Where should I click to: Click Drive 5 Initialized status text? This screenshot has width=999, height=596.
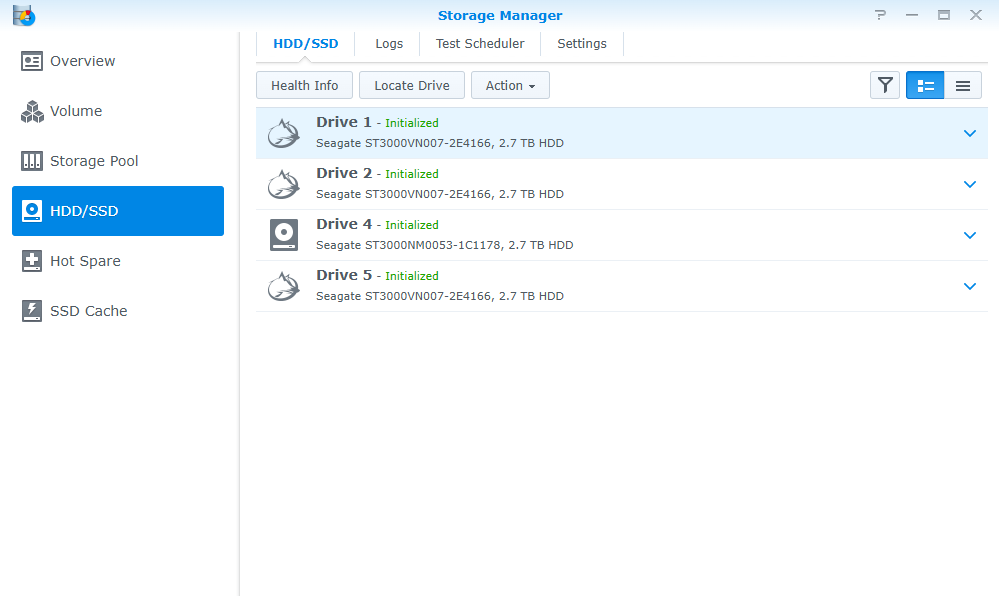(412, 276)
